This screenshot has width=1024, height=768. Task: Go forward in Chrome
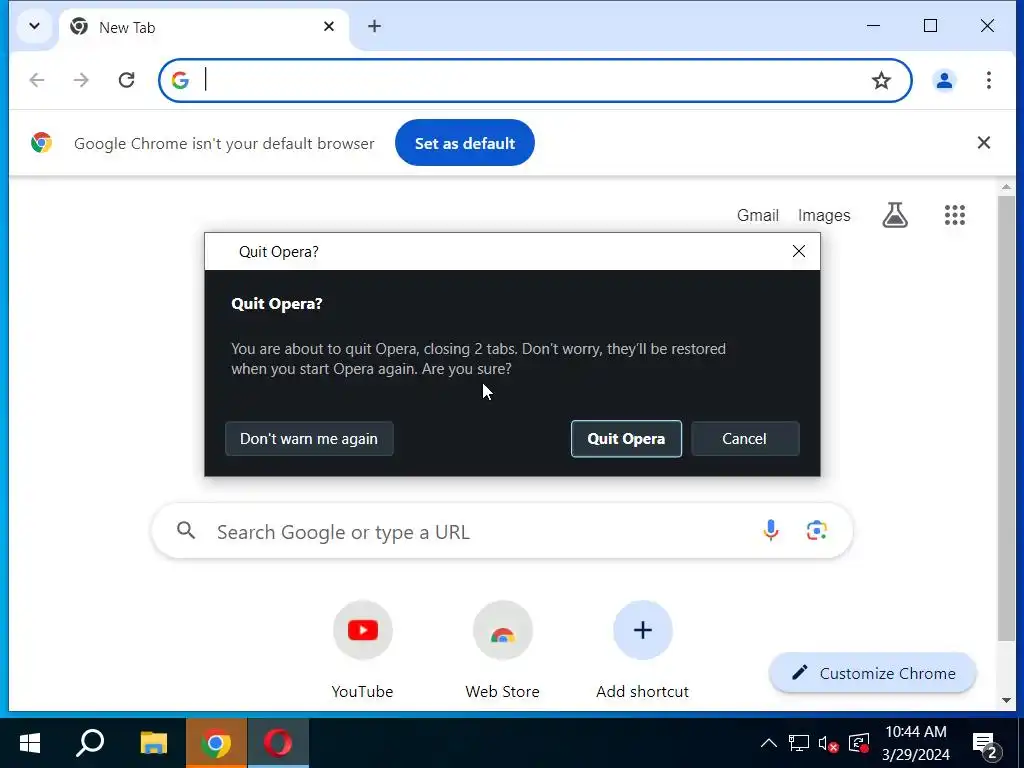pyautogui.click(x=82, y=80)
